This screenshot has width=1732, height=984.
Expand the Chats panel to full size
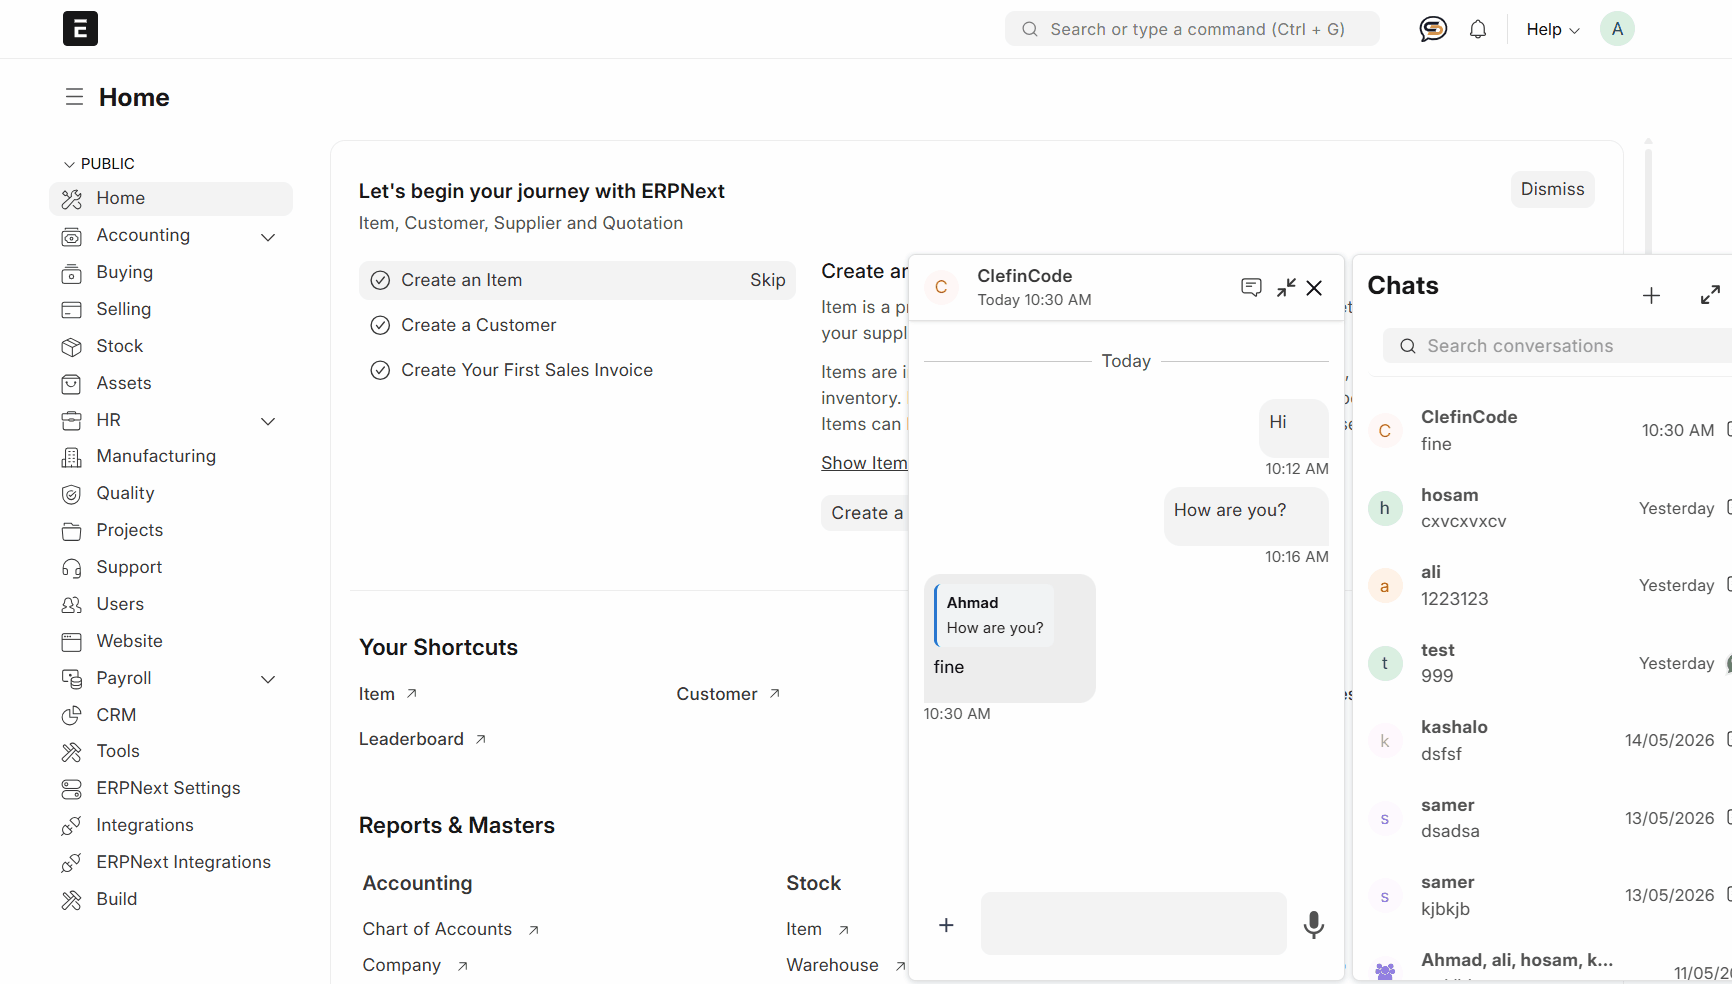(1710, 295)
